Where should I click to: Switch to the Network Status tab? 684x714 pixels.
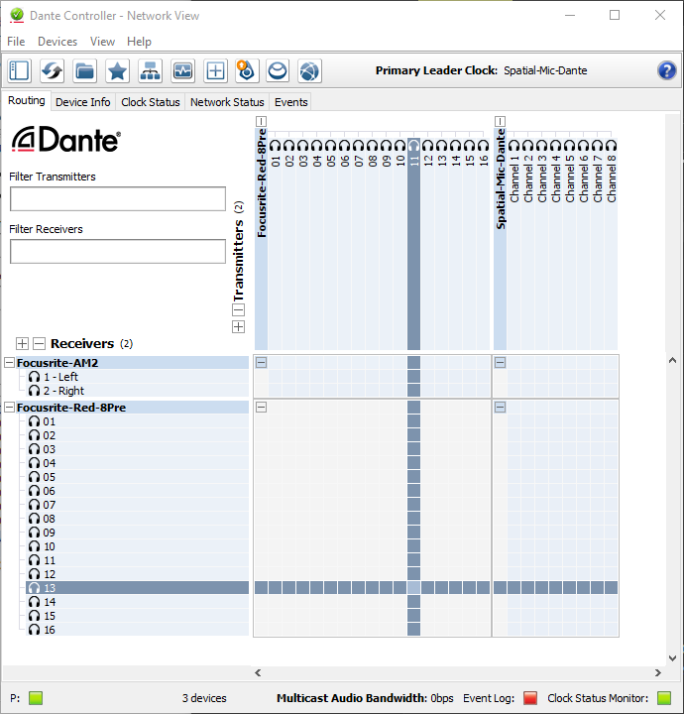tap(227, 102)
